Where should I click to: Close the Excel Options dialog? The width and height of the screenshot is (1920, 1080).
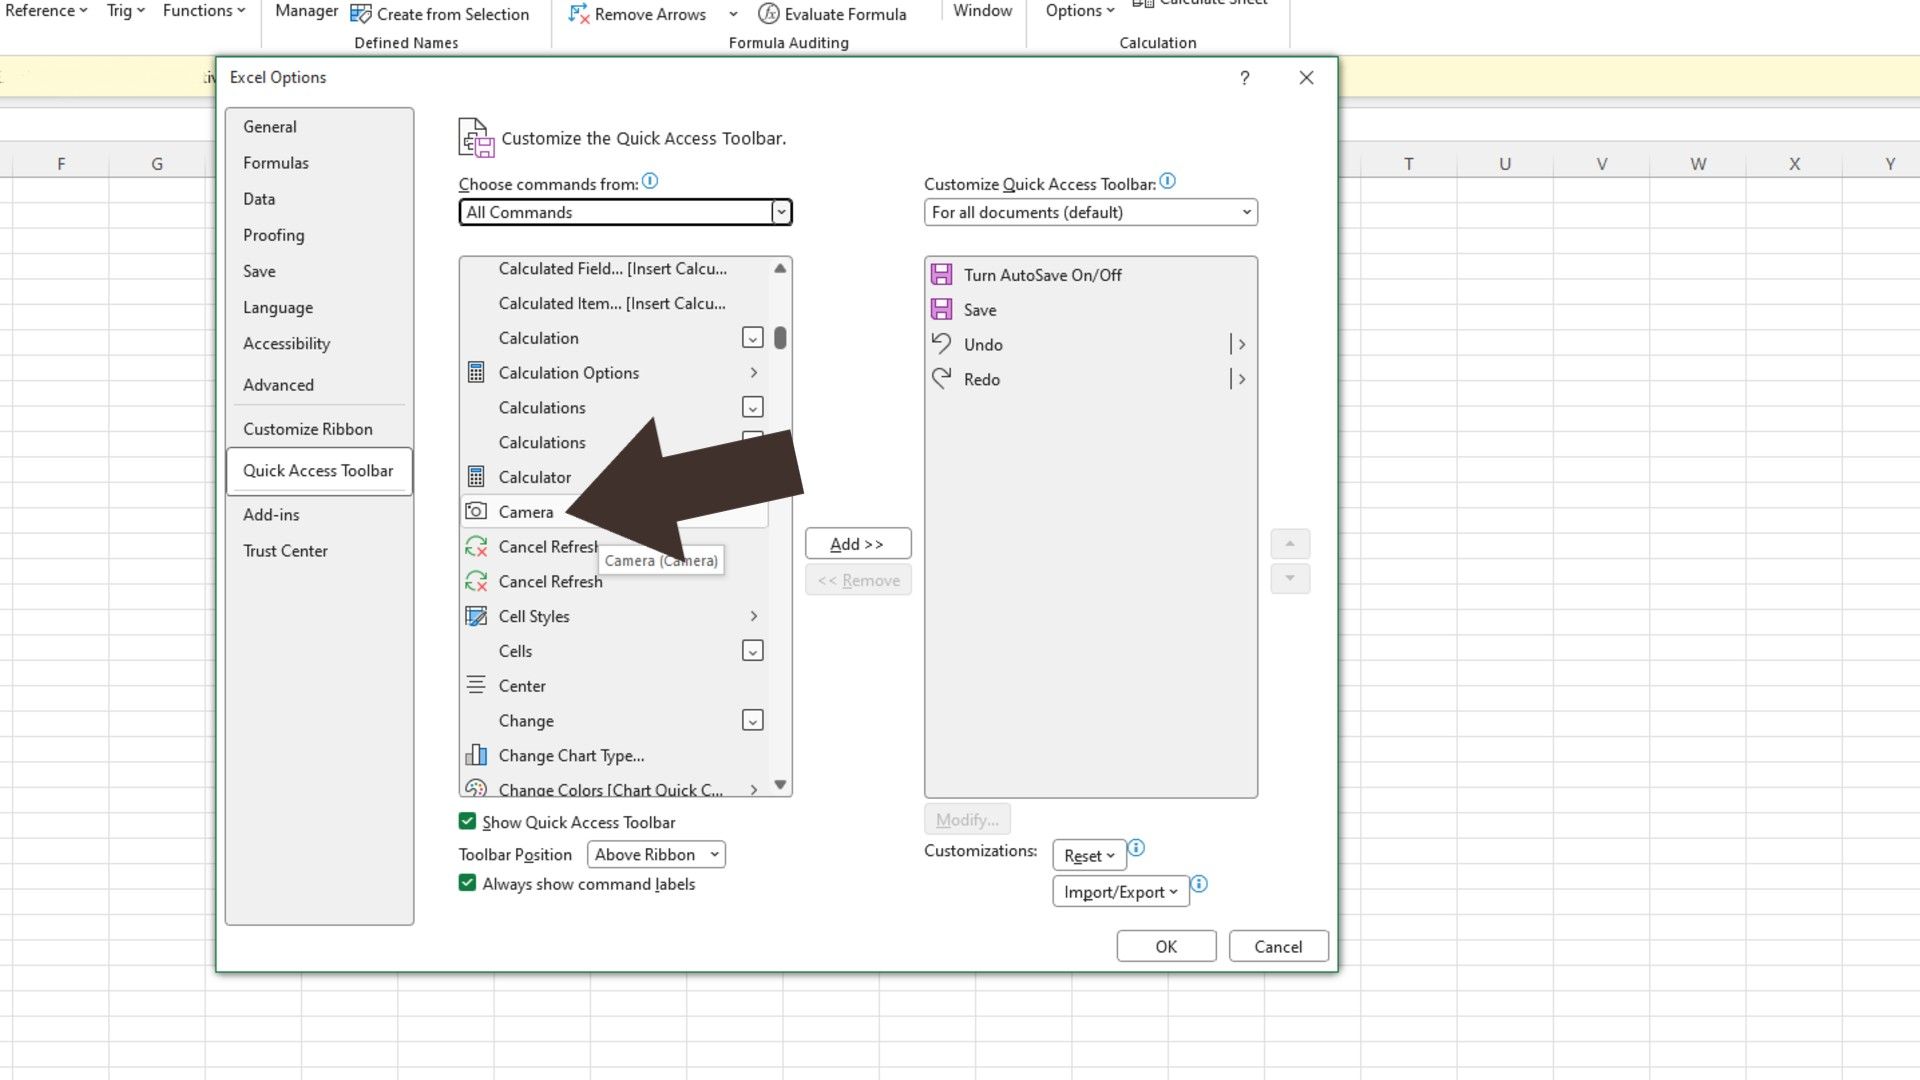(x=1306, y=78)
